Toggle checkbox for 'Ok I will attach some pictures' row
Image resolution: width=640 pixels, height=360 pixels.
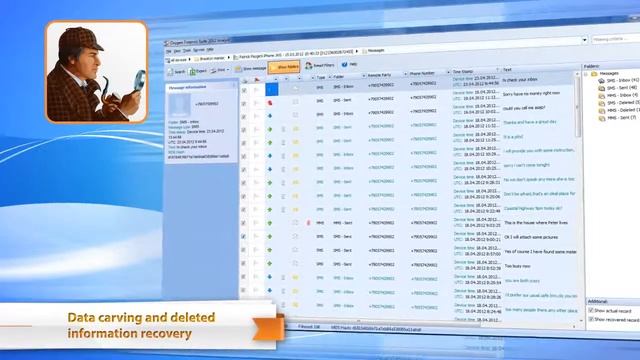(x=244, y=237)
